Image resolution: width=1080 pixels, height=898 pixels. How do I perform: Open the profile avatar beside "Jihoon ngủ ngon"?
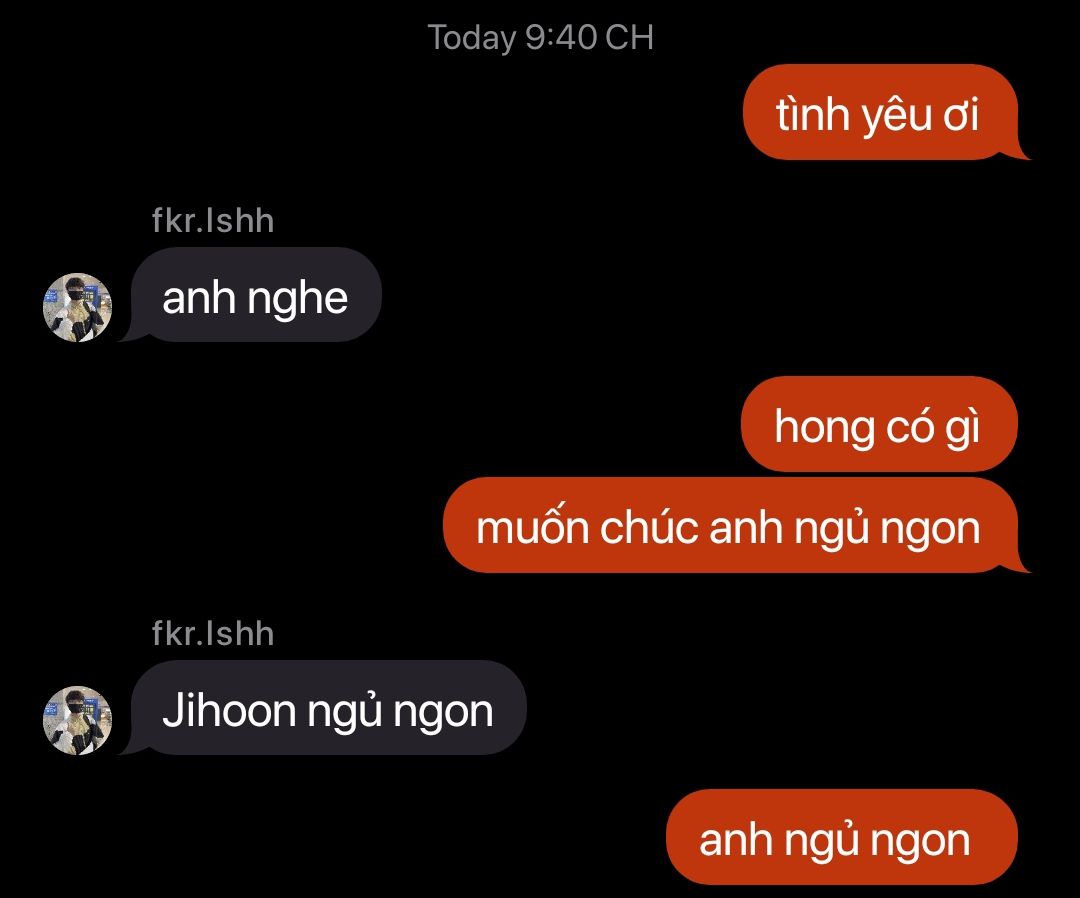(x=77, y=720)
